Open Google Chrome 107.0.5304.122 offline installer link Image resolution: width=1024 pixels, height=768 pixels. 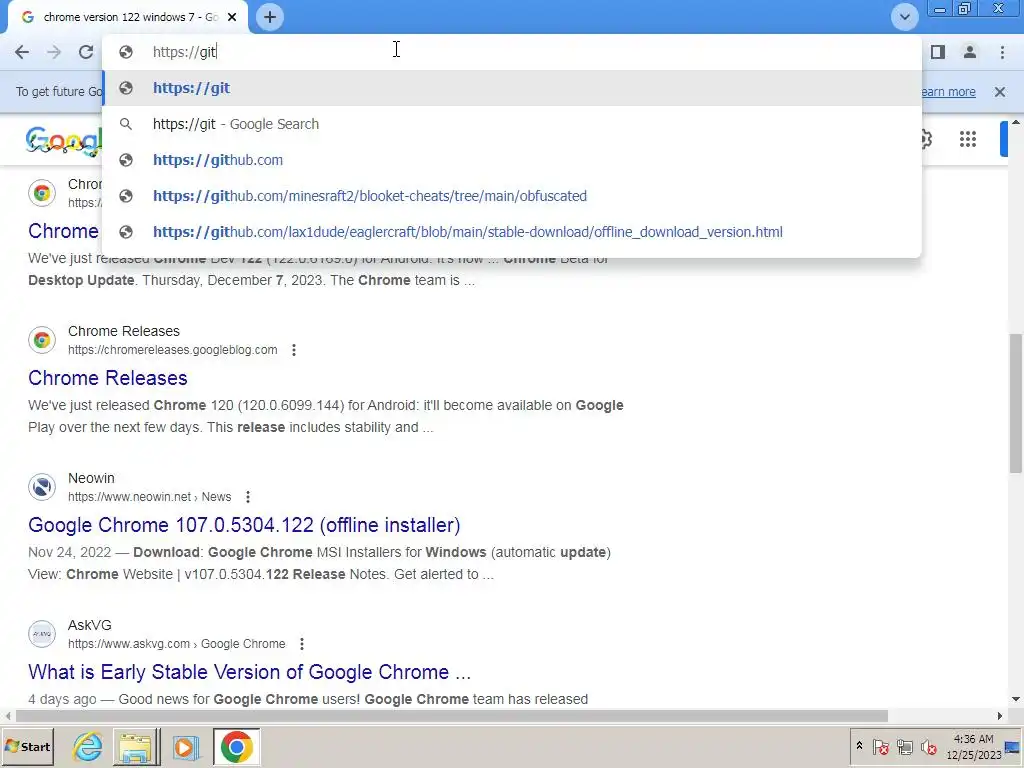244,525
